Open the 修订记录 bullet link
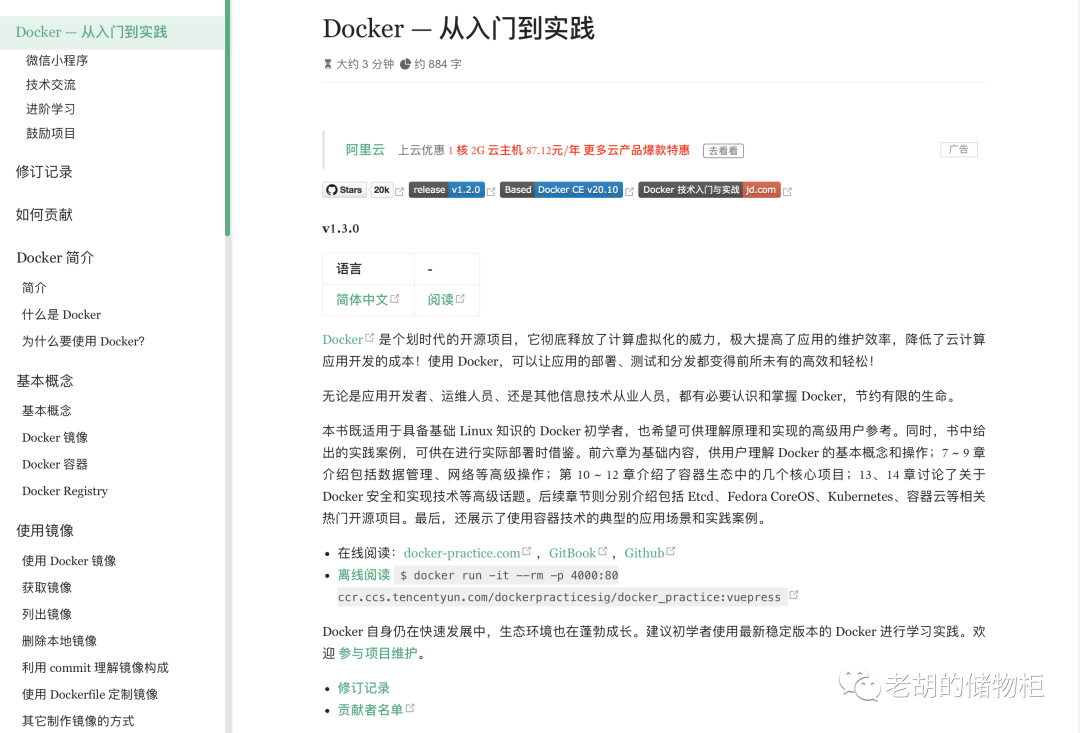Screen dimensions: 1080x733 pos(364,688)
